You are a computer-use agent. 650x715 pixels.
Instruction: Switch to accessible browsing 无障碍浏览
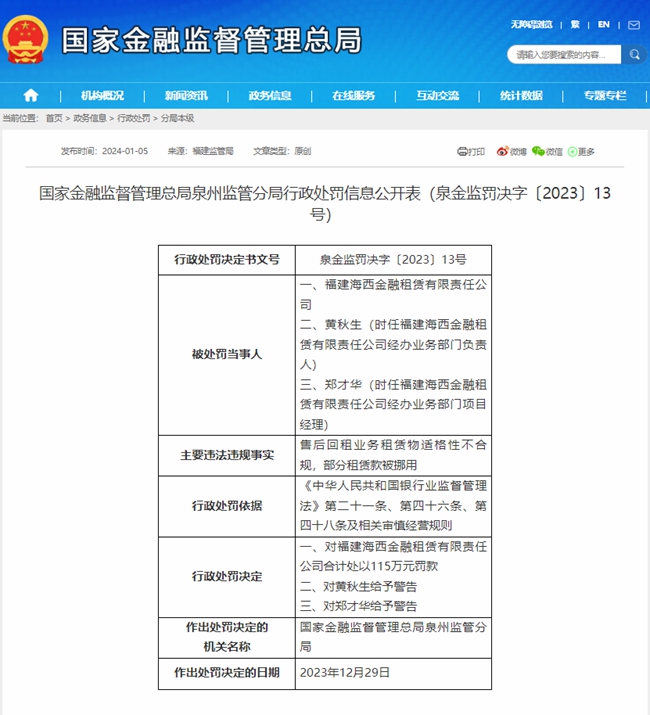pyautogui.click(x=531, y=25)
